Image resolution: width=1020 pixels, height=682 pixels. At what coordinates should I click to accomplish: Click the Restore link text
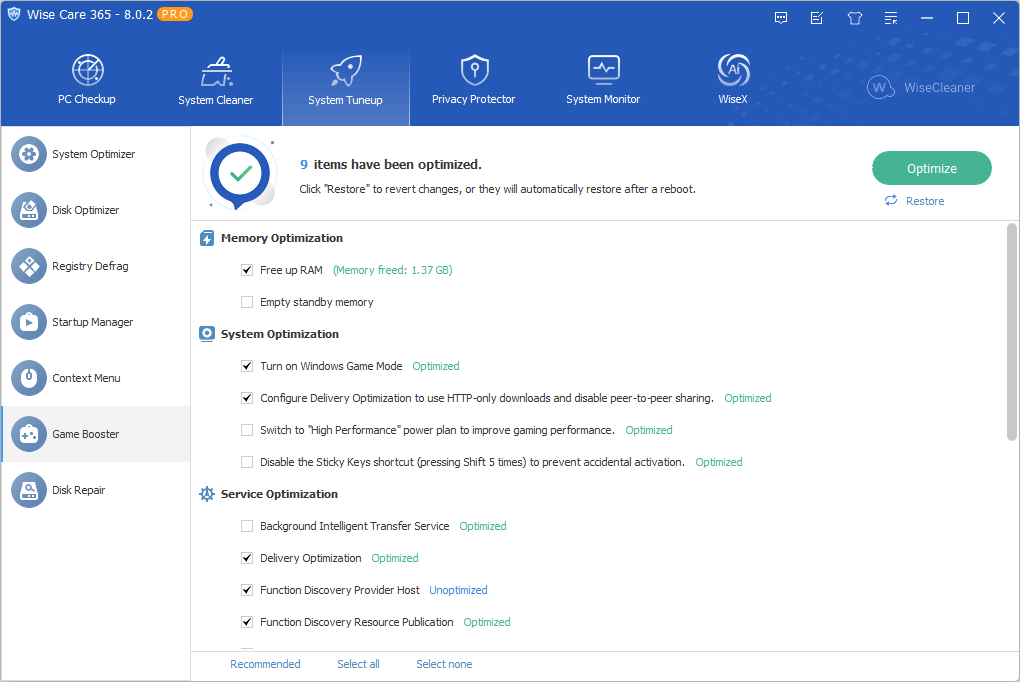point(925,201)
